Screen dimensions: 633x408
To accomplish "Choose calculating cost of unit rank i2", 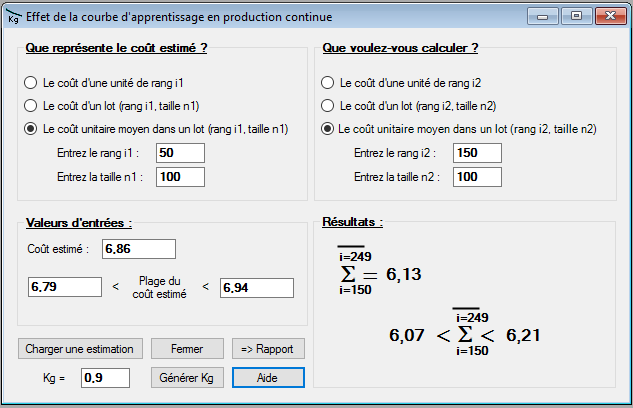I will [326, 83].
